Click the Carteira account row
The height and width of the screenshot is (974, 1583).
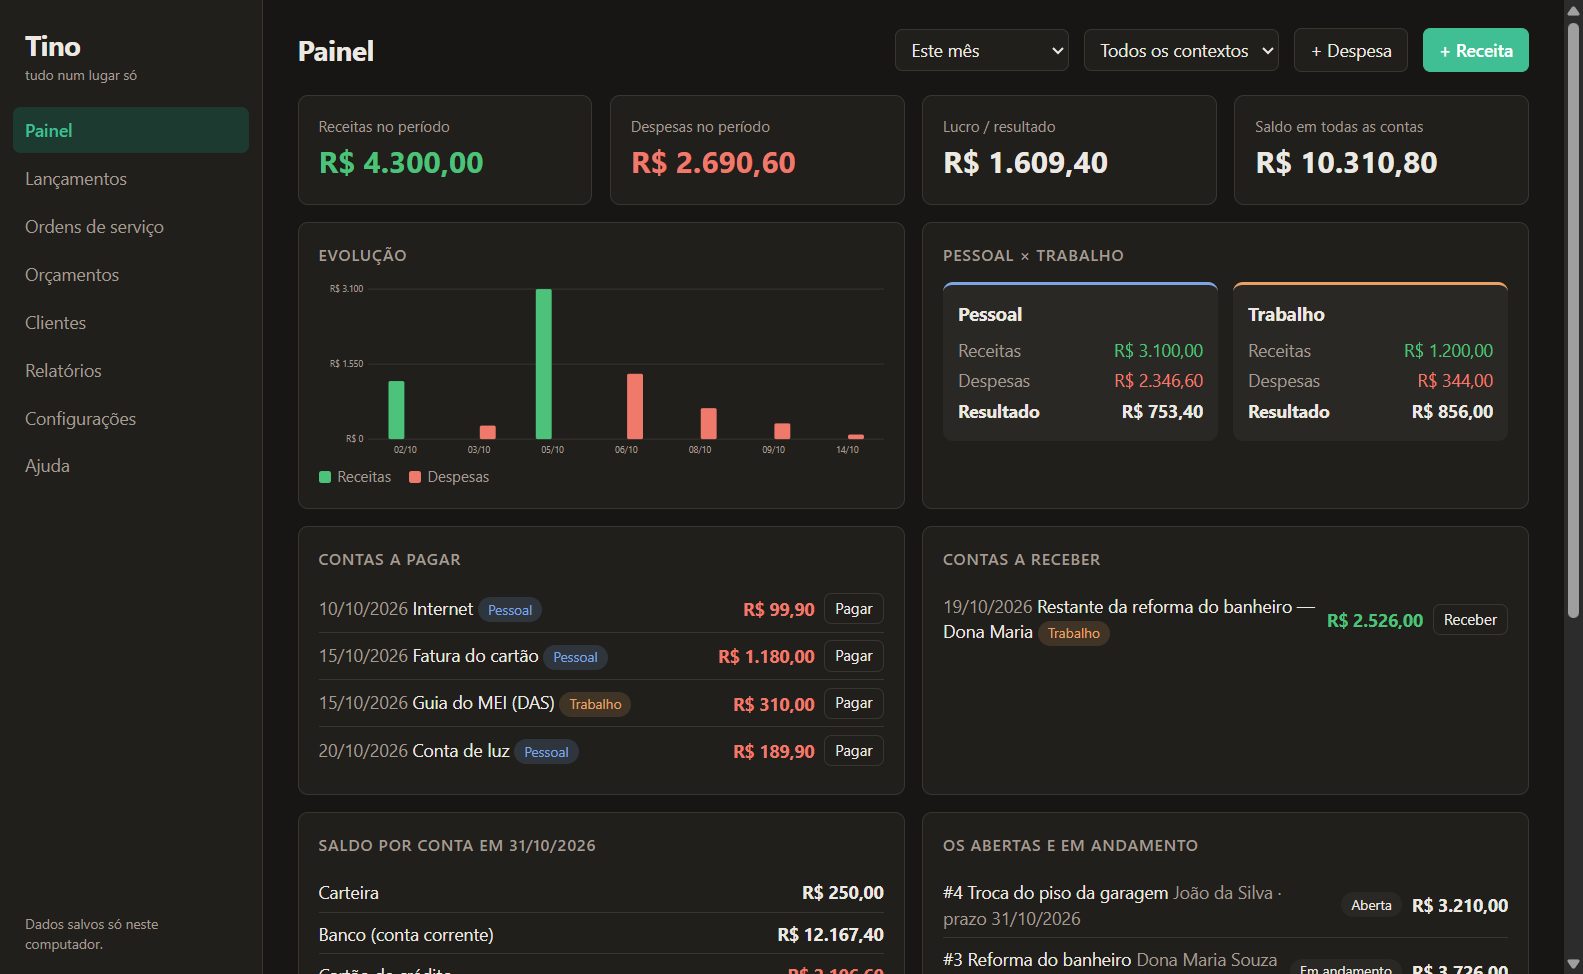coord(601,893)
